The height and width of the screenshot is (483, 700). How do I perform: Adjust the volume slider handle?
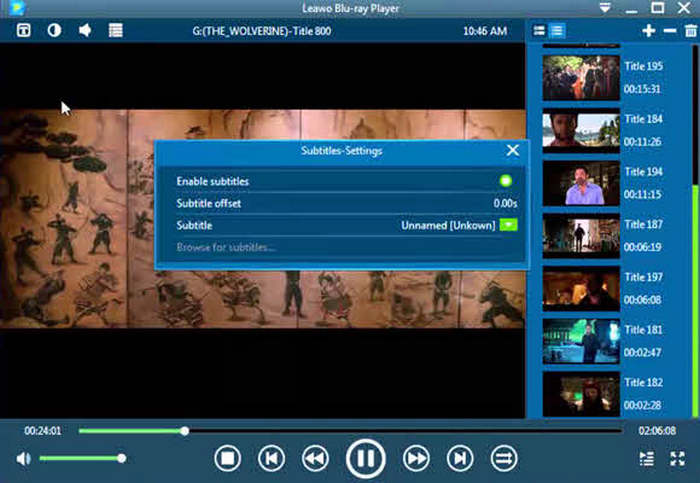click(121, 458)
